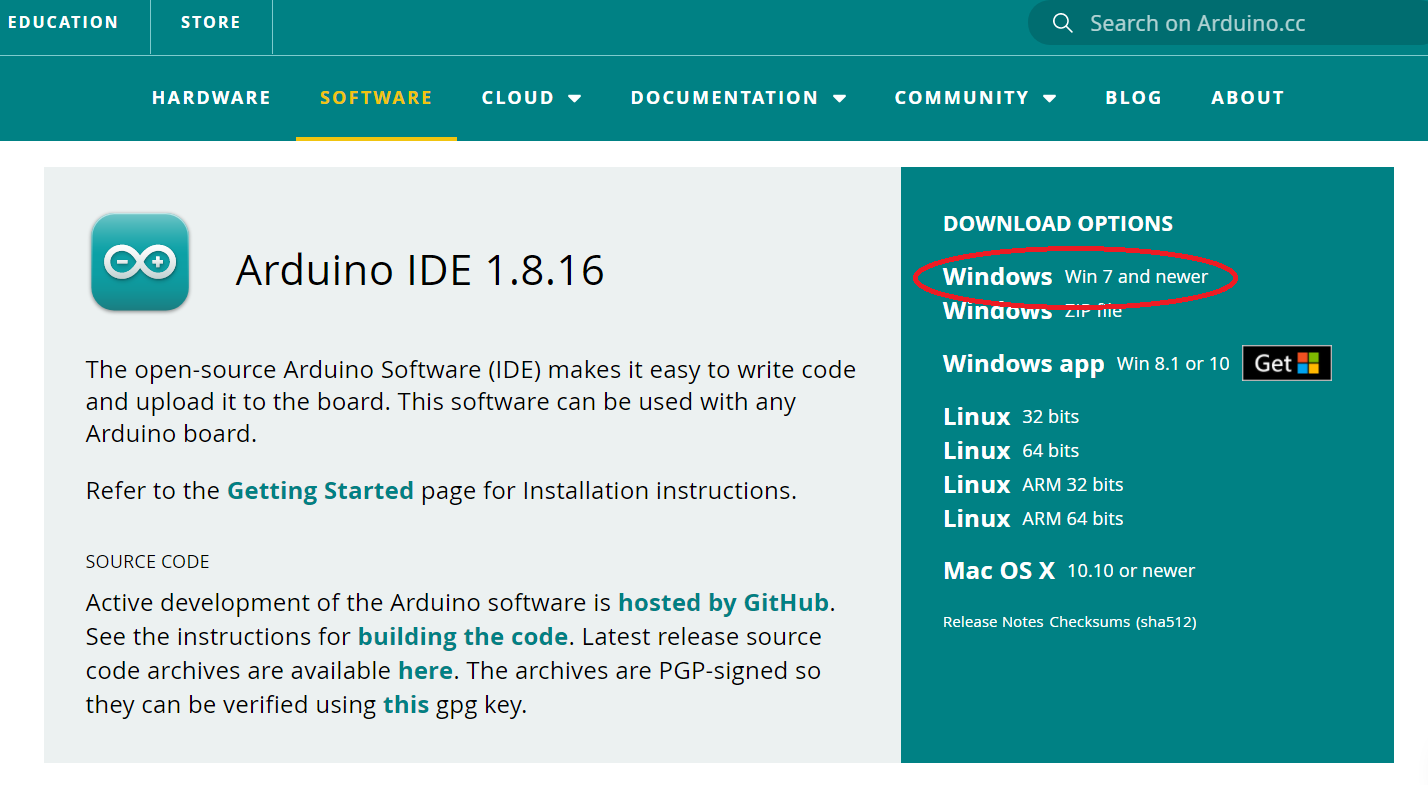This screenshot has width=1428, height=785.
Task: Click the search magnifier icon
Action: coord(1063,23)
